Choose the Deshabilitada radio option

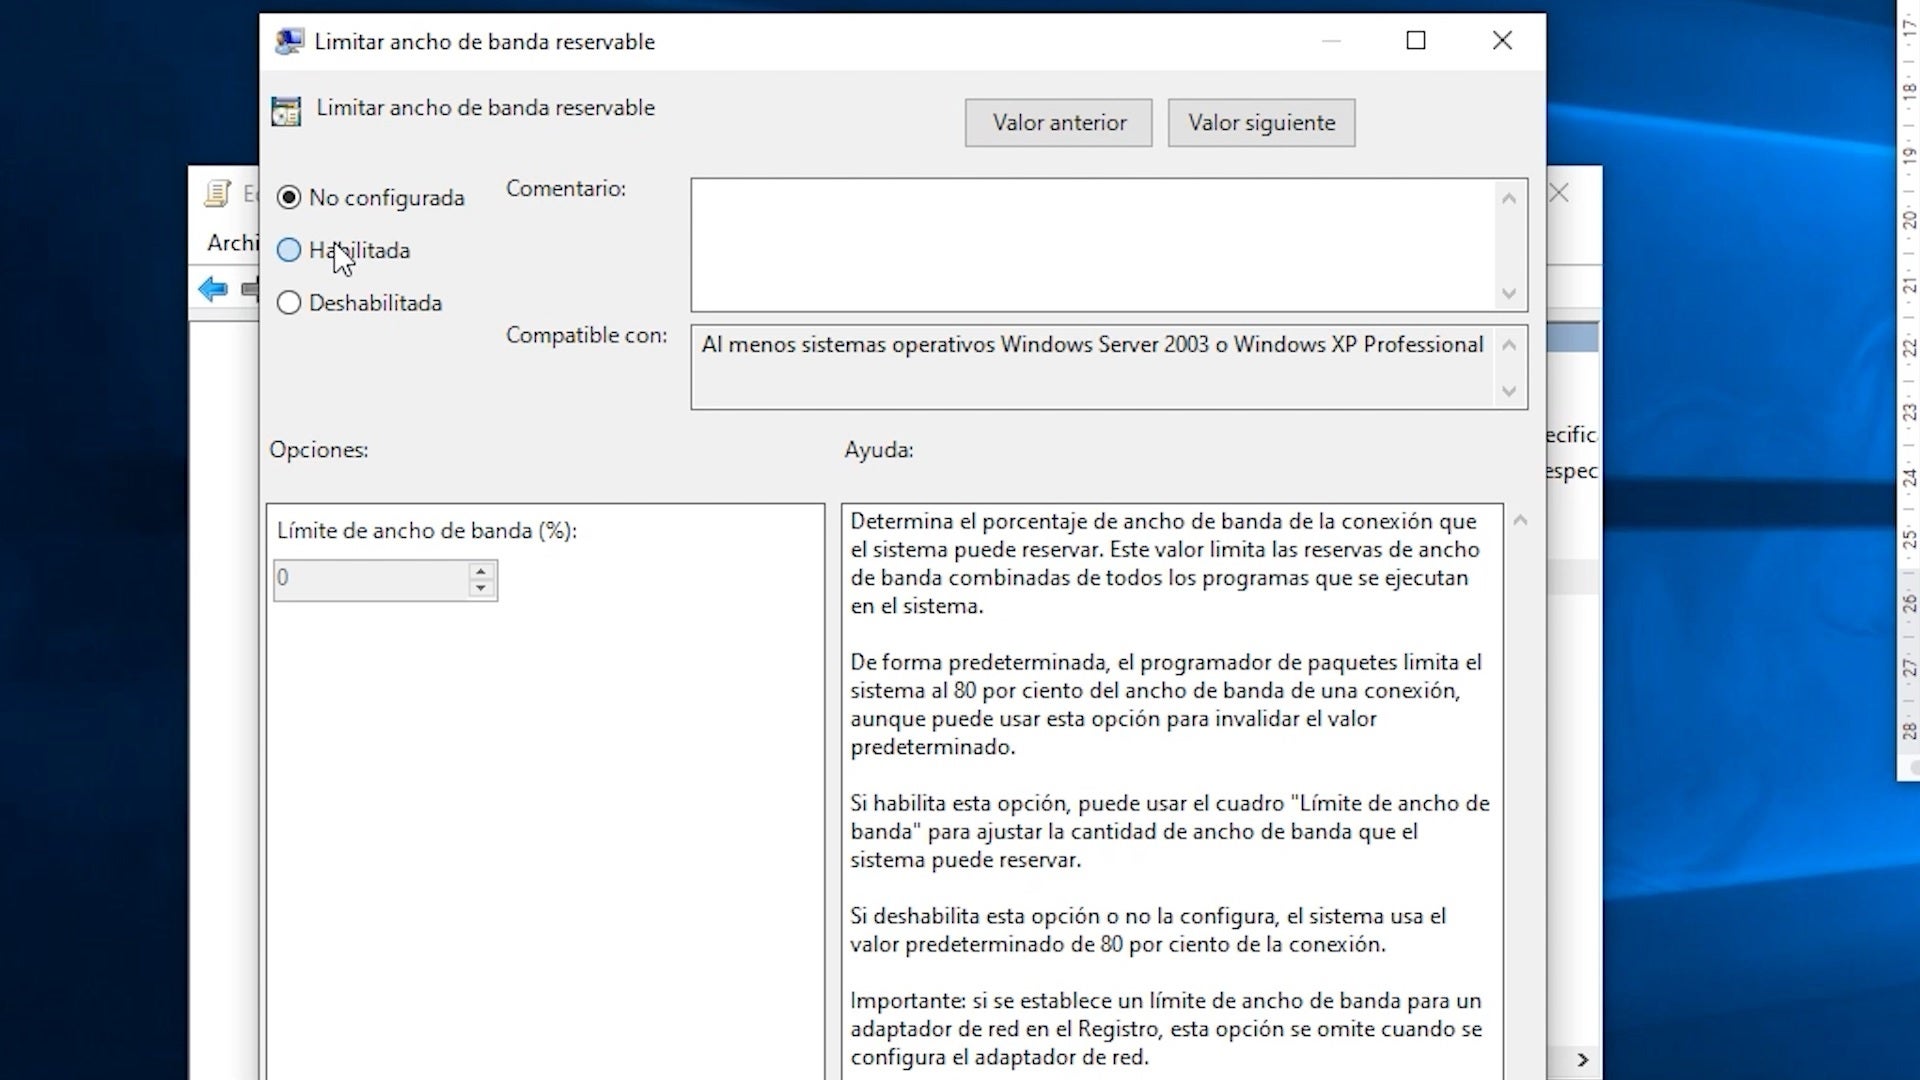point(289,303)
